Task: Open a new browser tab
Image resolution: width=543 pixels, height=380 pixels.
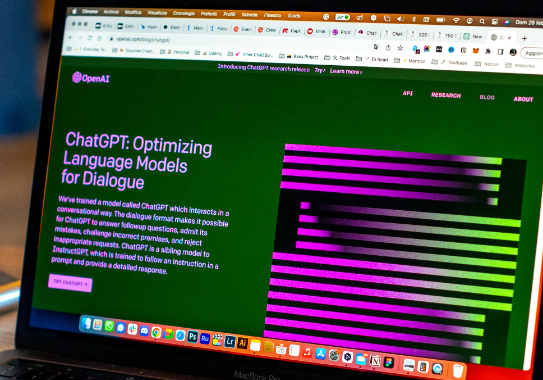Action: [525, 38]
